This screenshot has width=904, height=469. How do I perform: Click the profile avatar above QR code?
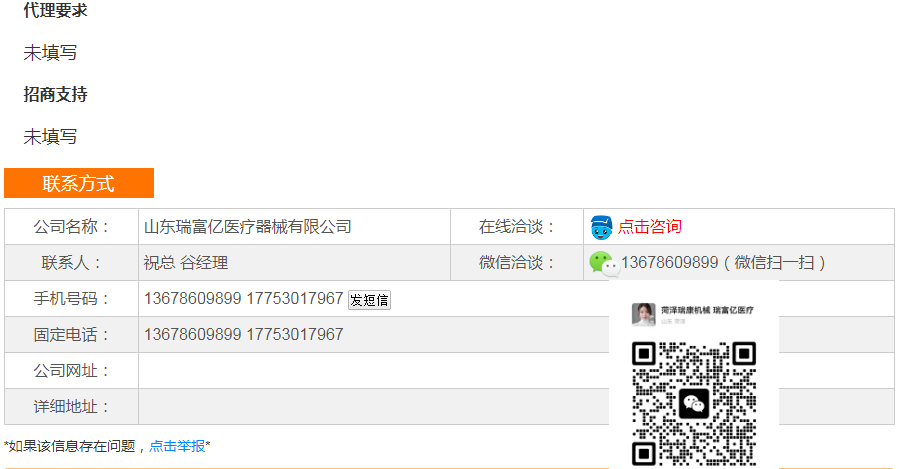(643, 314)
